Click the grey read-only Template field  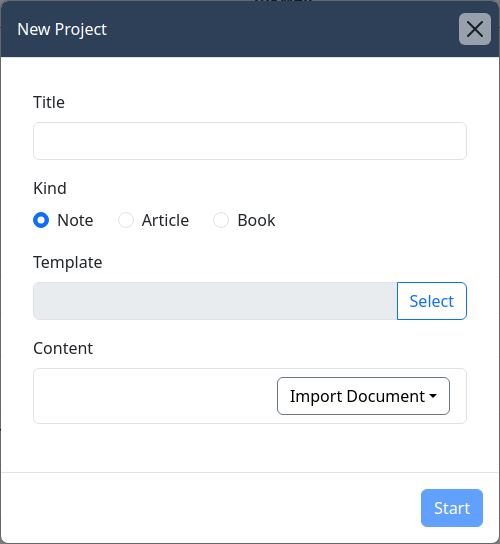point(215,301)
